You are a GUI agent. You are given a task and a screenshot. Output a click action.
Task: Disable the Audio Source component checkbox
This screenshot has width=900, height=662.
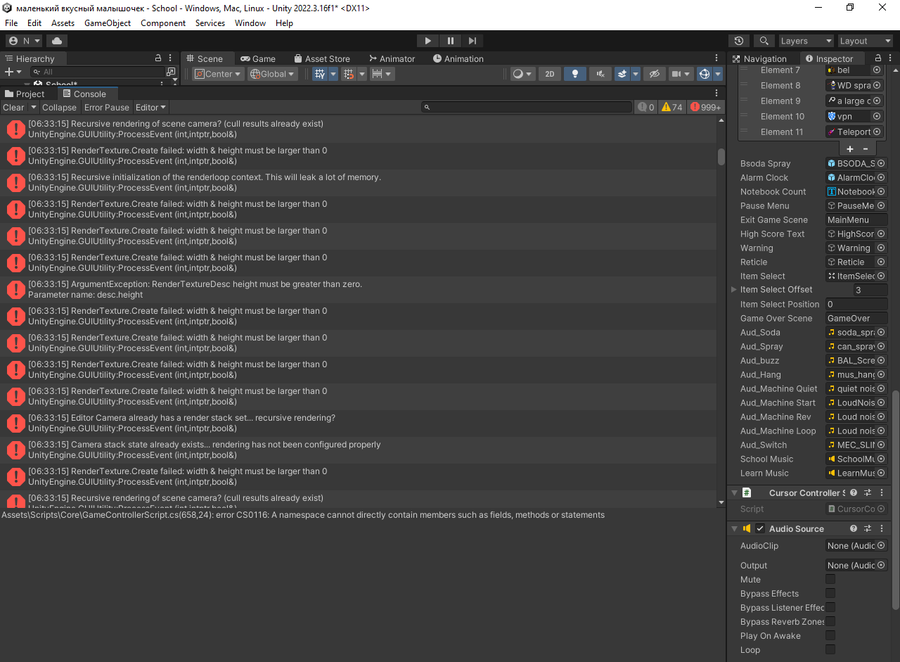(x=760, y=529)
